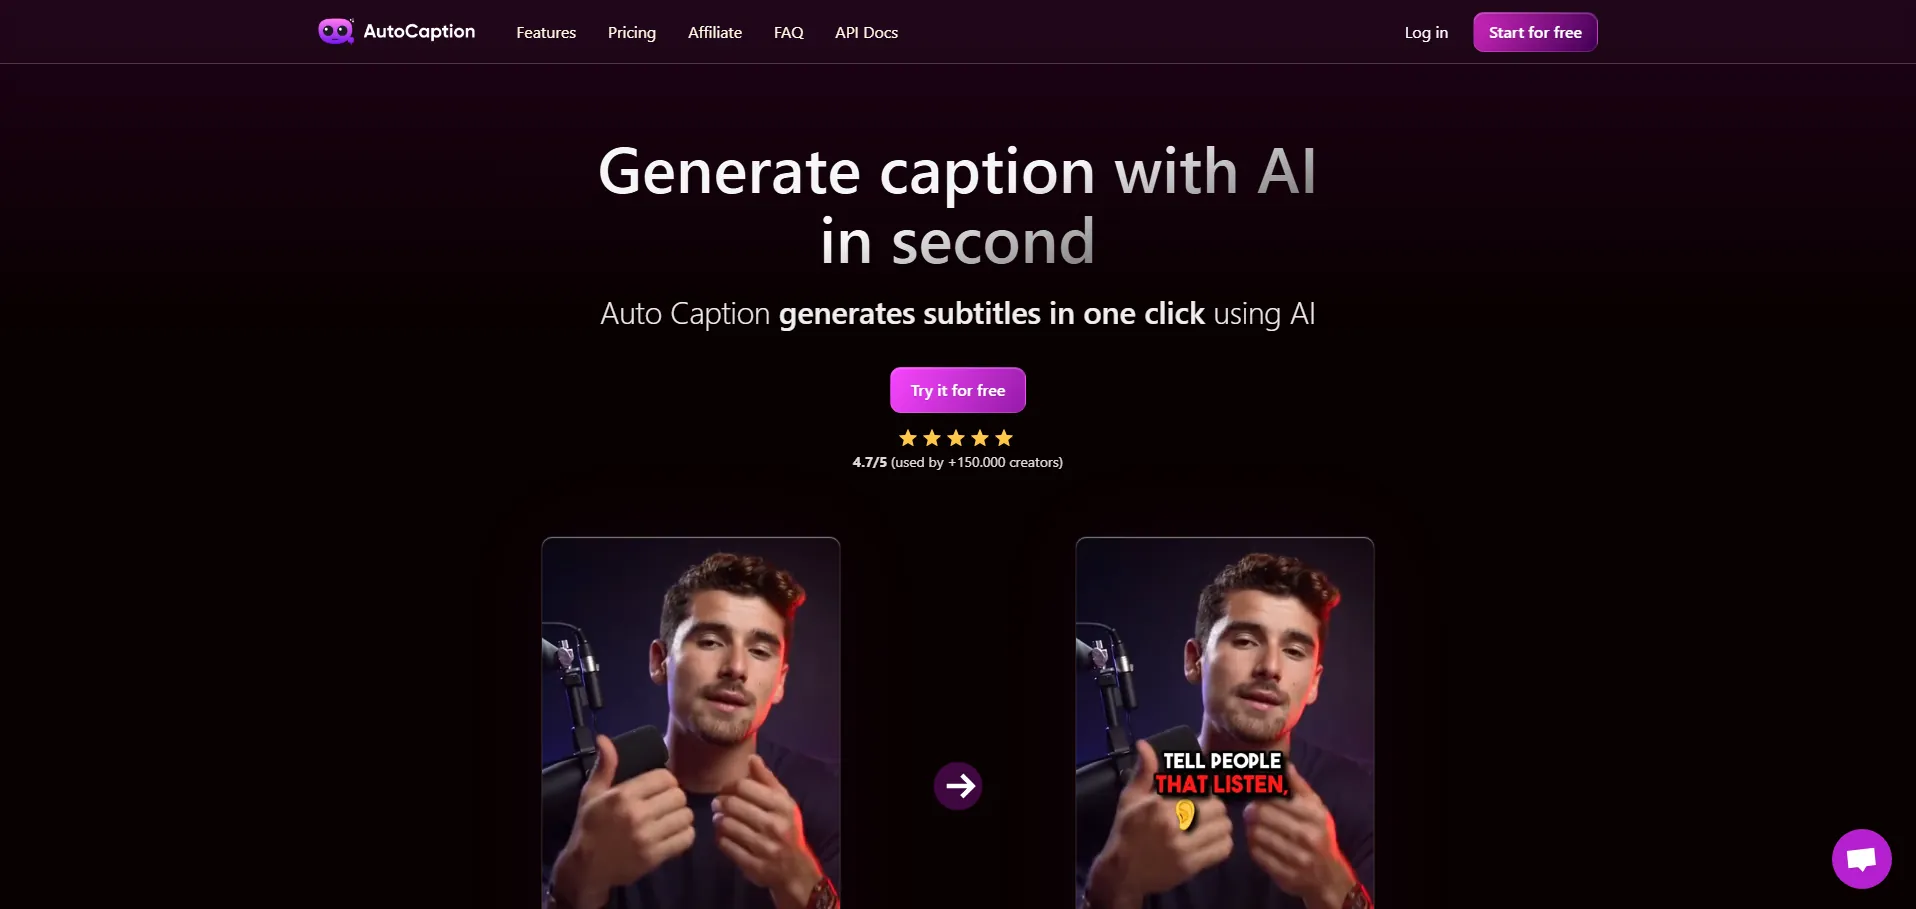1916x909 pixels.
Task: Click the first rating star
Action: 908,438
